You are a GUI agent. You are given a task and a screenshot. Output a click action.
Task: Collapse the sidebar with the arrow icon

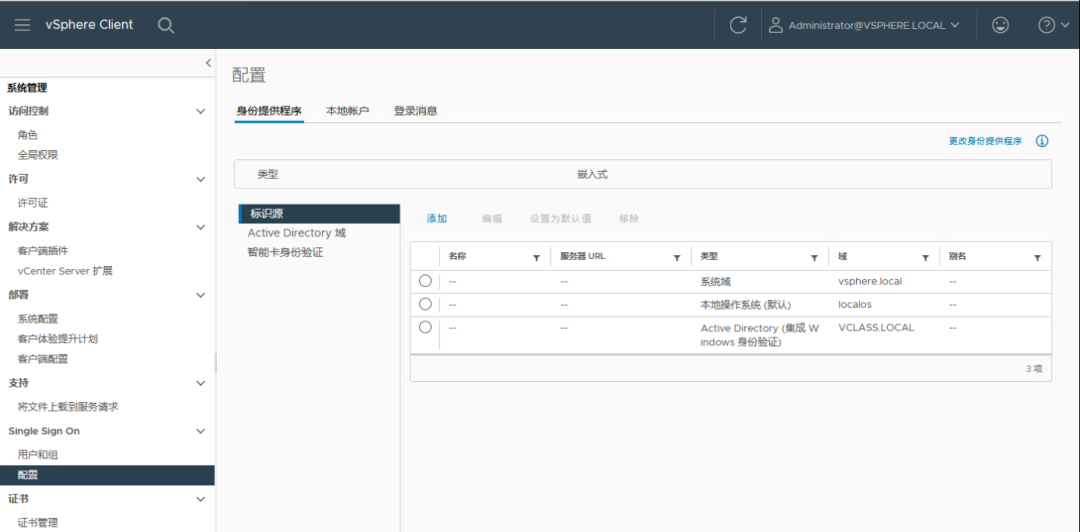(208, 63)
